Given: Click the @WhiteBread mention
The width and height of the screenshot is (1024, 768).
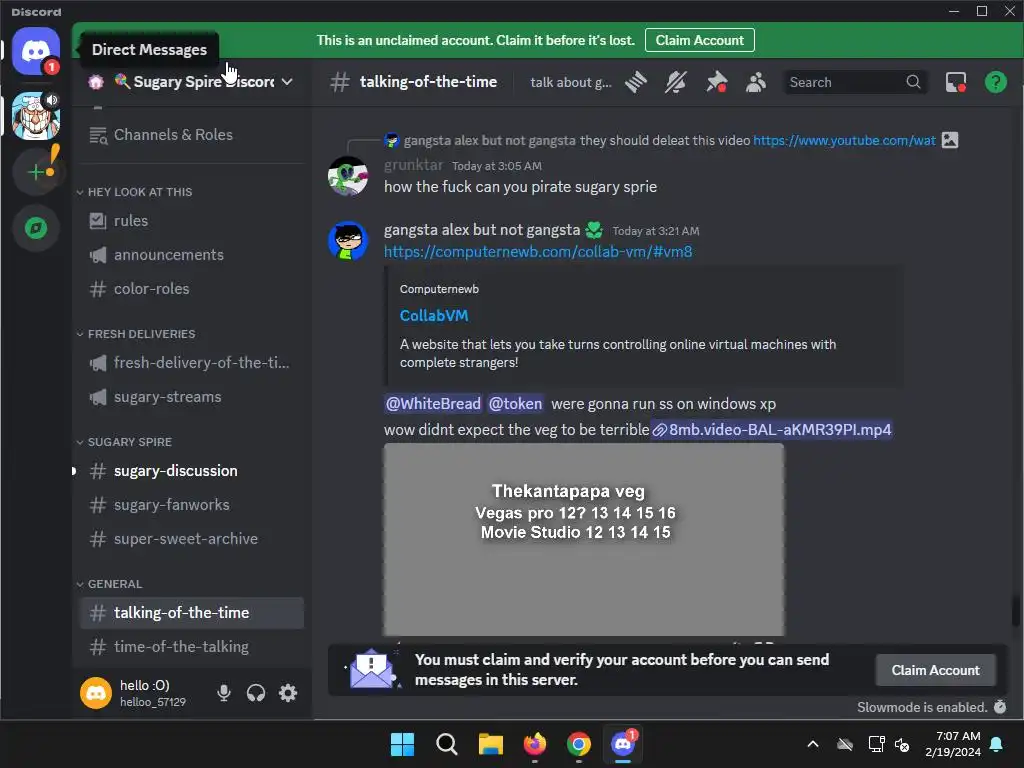Looking at the screenshot, I should (x=433, y=404).
